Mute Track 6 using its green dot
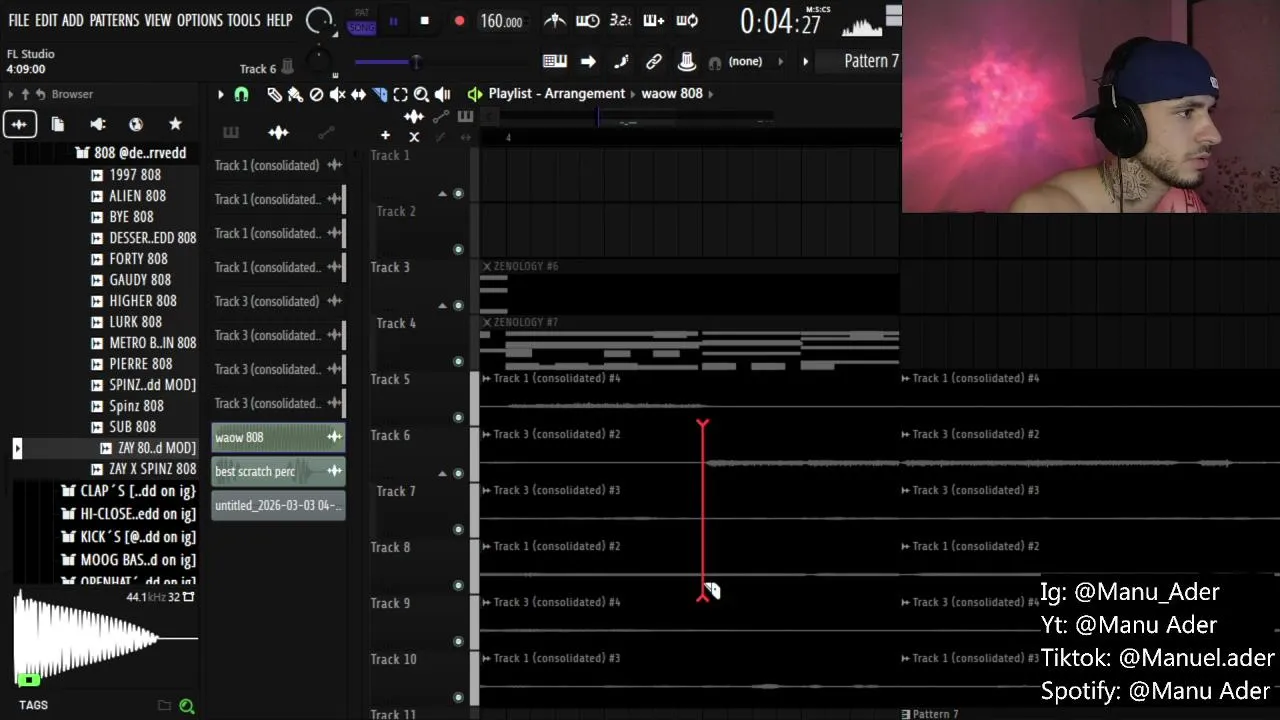 [458, 473]
